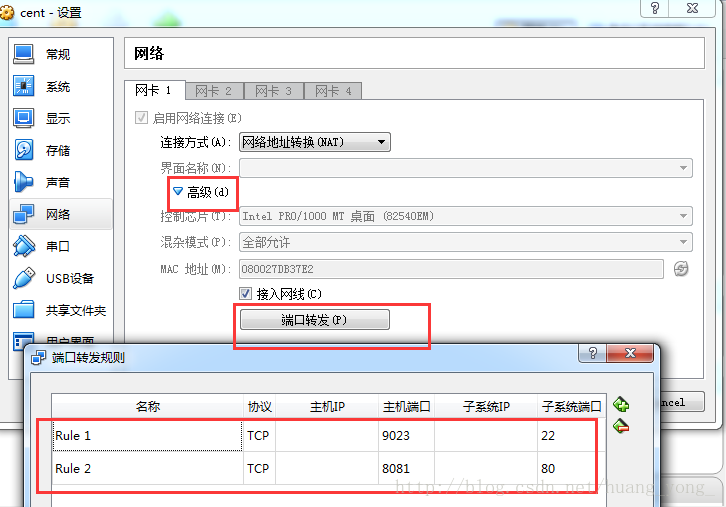Open the 存储 storage disk icon

click(23, 150)
